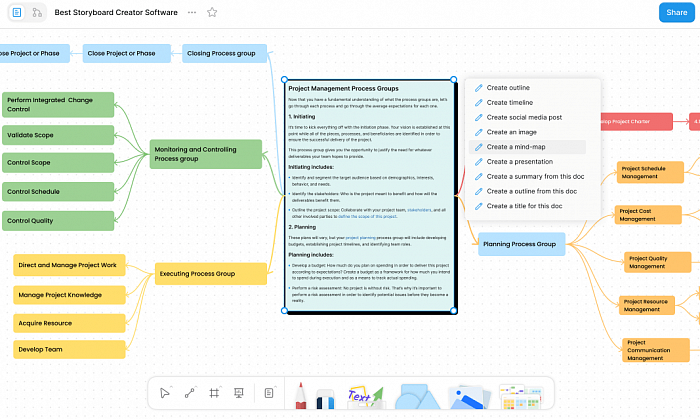The image size is (700, 419).
Task: Expand connector tool options caret
Action: coord(196,386)
